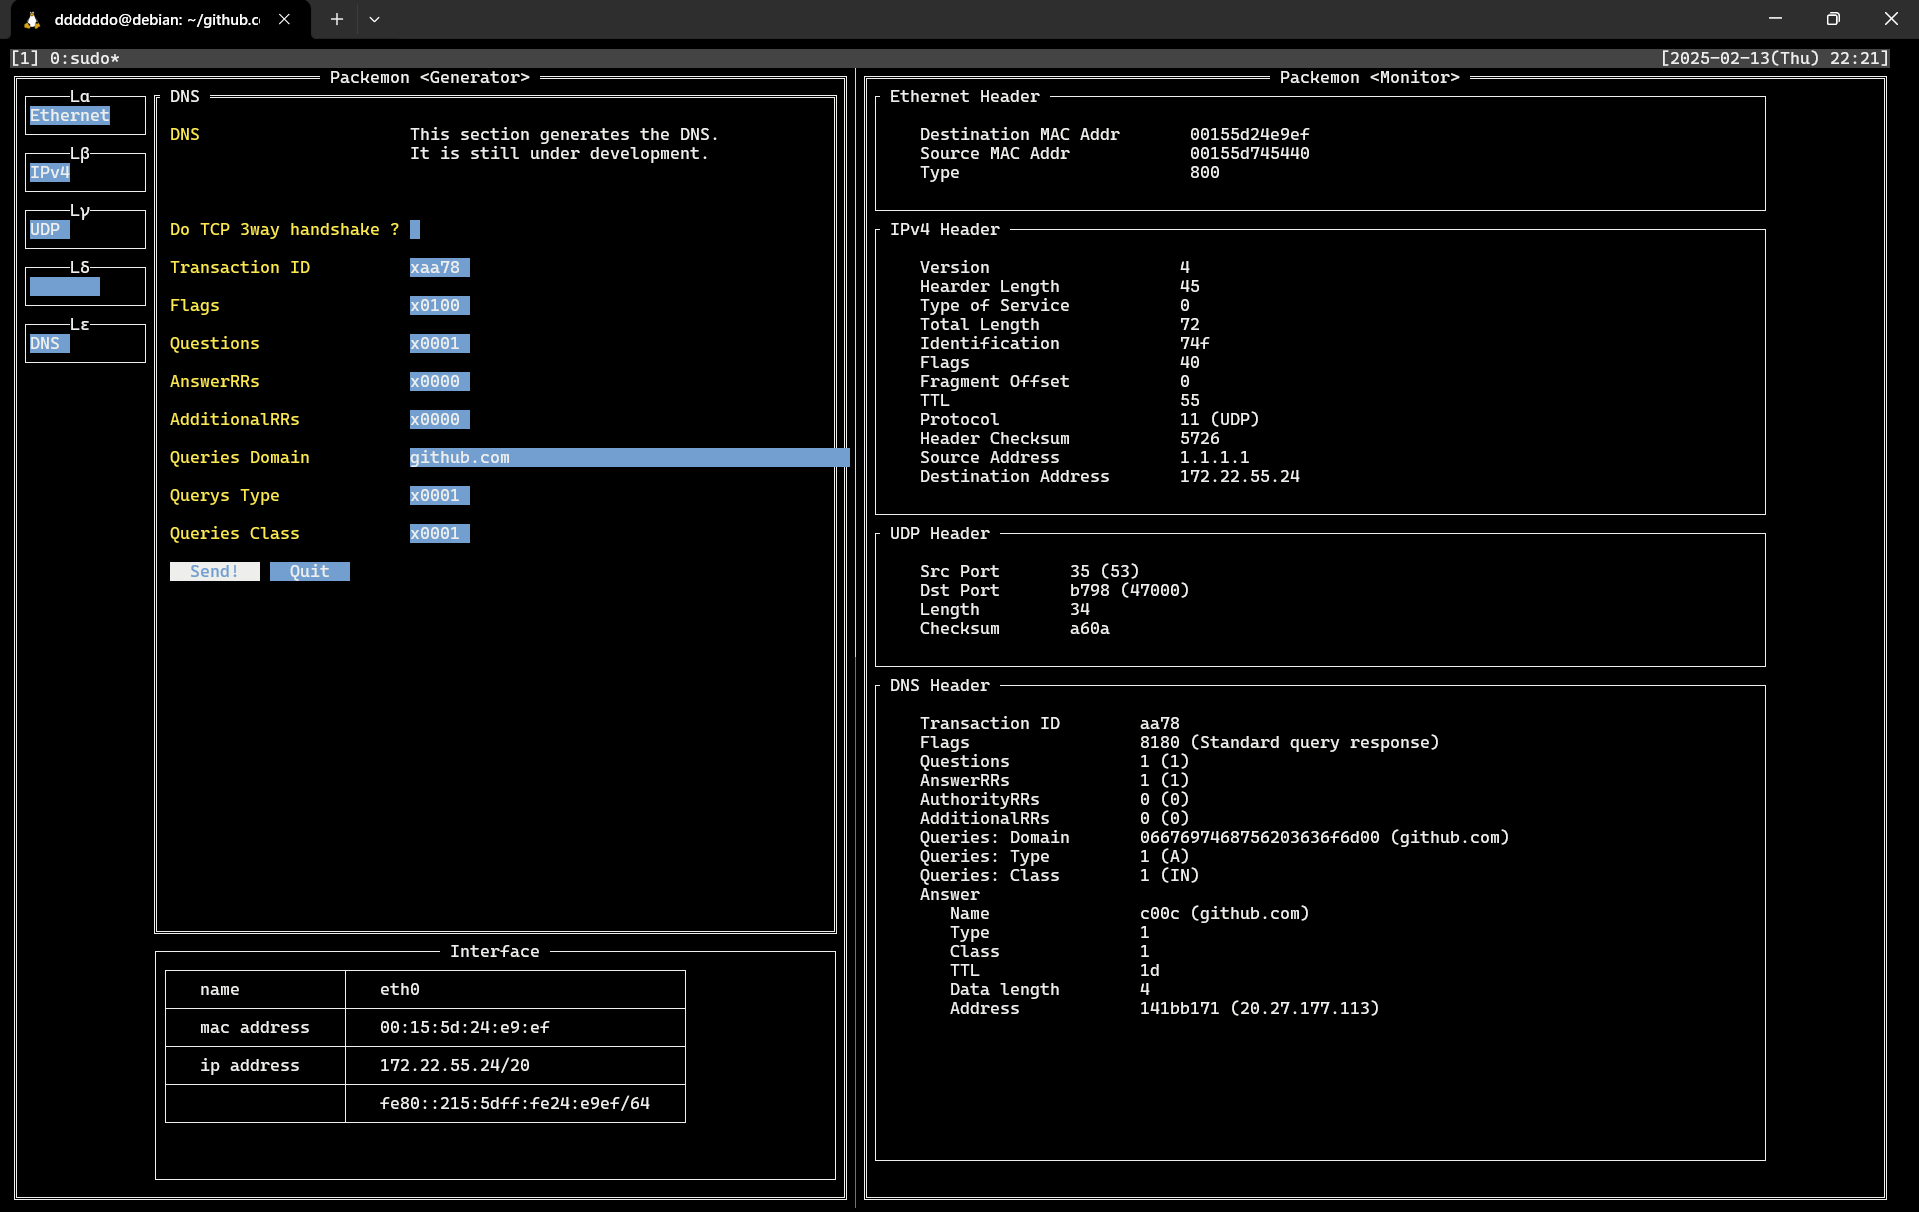Click the Querys Type input field
The width and height of the screenshot is (1919, 1212).
coord(440,496)
